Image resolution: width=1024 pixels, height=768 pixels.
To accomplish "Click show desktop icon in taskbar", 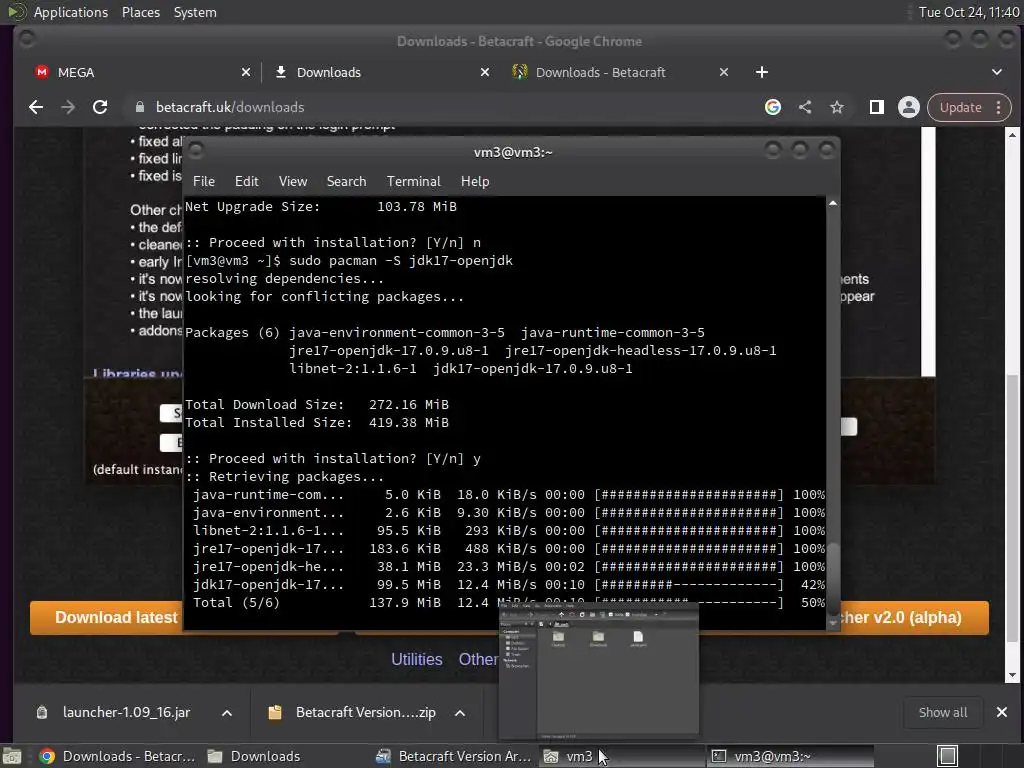I will [x=12, y=756].
